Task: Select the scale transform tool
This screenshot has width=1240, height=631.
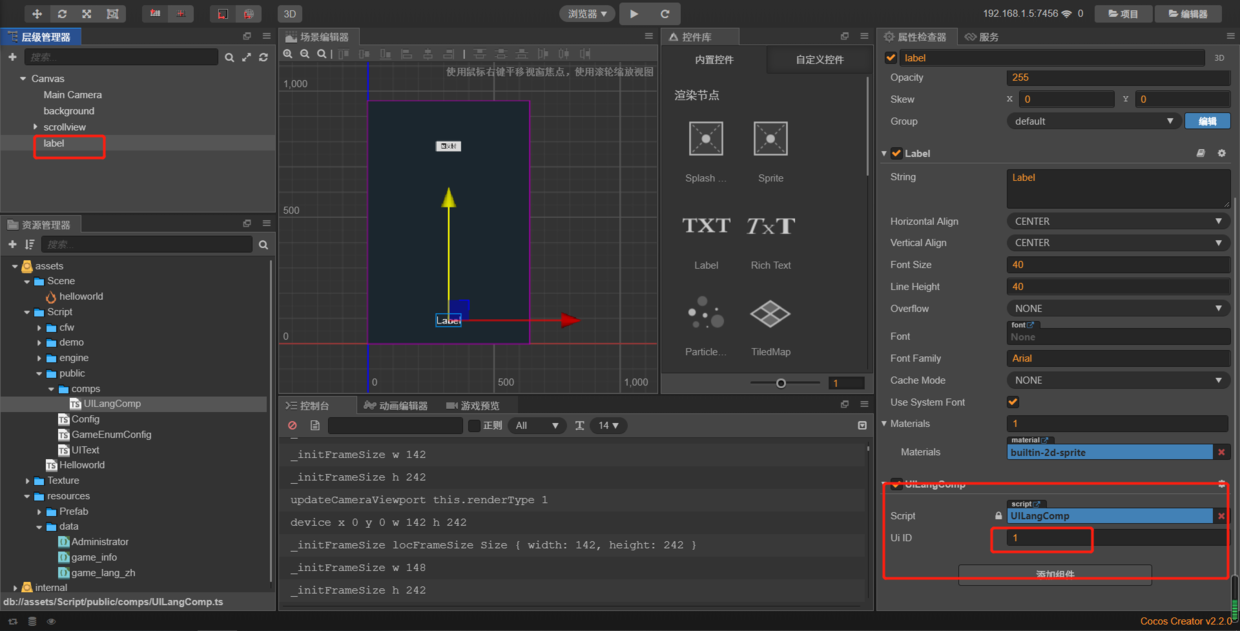Action: click(87, 14)
